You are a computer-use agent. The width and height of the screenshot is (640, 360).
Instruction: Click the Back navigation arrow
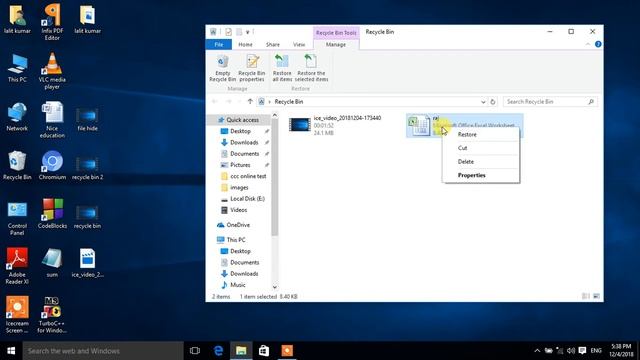215,102
